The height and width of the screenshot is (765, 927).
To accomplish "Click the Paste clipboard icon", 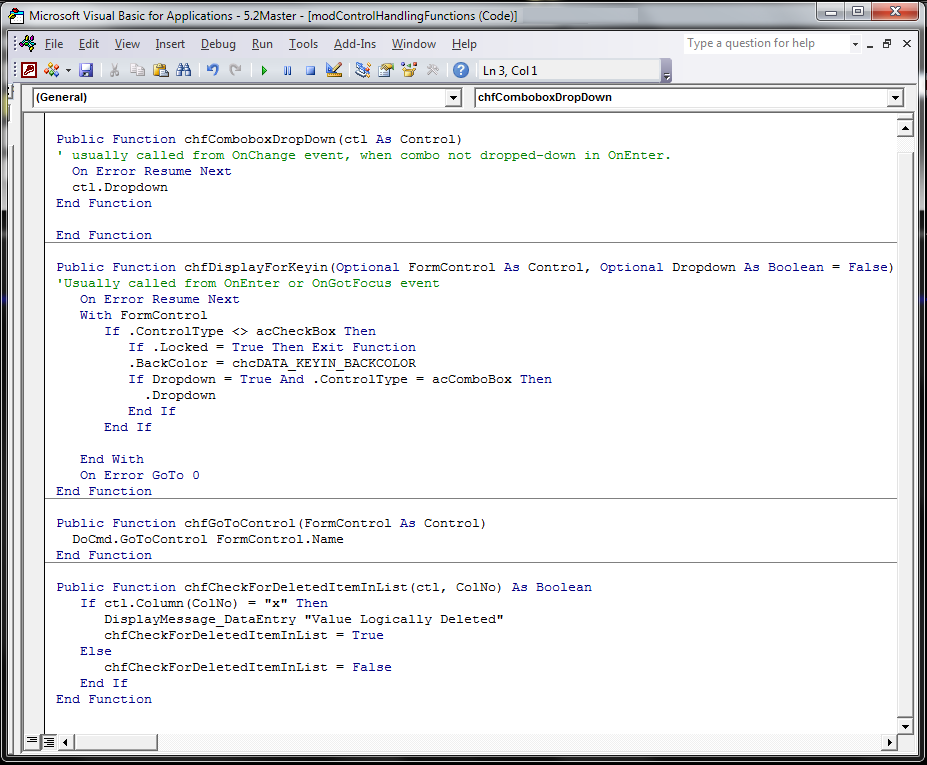I will click(160, 70).
